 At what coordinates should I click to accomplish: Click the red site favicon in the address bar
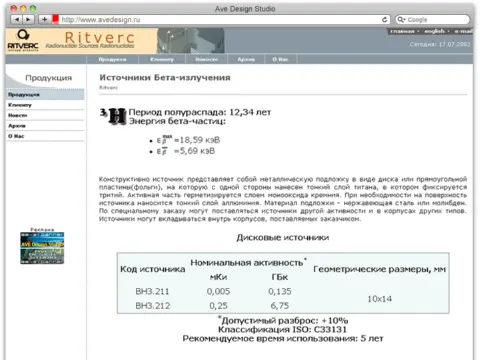(x=55, y=19)
